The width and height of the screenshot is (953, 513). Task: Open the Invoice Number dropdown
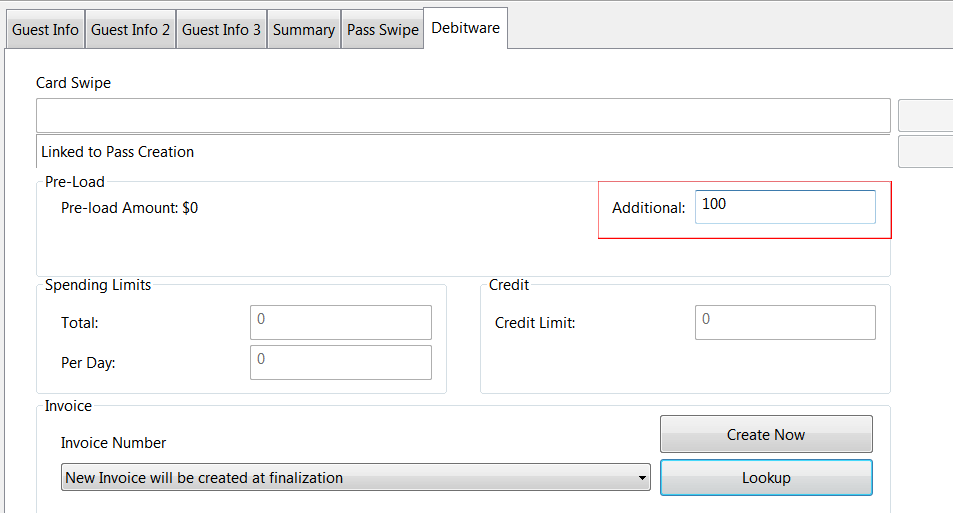click(x=356, y=477)
